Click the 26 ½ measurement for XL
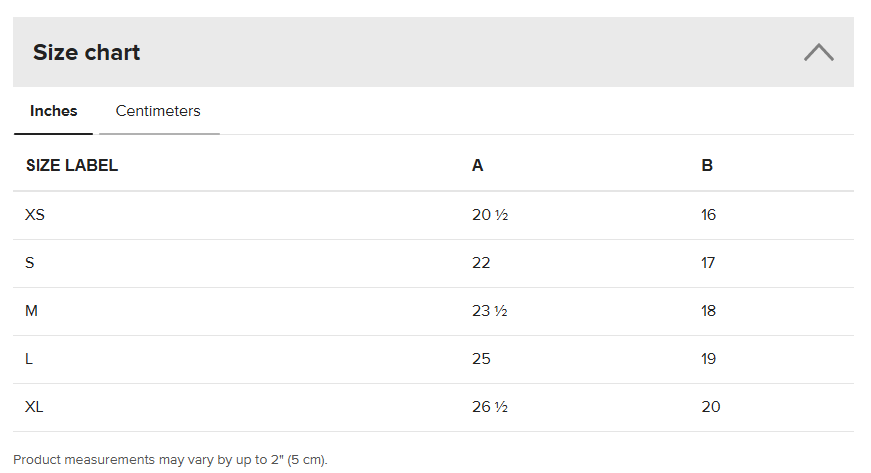 pyautogui.click(x=490, y=407)
